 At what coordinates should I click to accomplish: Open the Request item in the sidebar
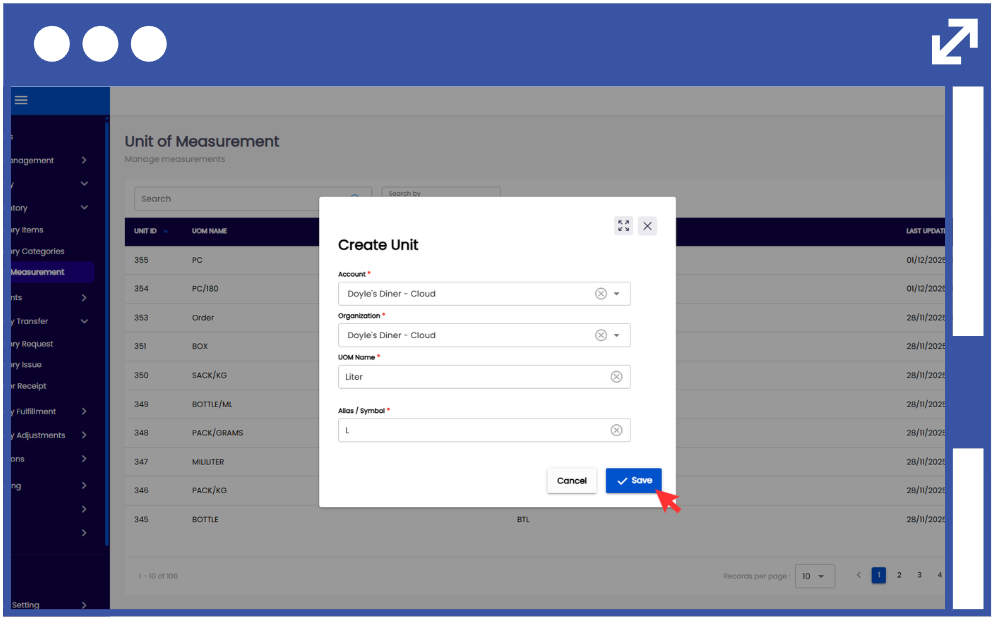[x=32, y=344]
